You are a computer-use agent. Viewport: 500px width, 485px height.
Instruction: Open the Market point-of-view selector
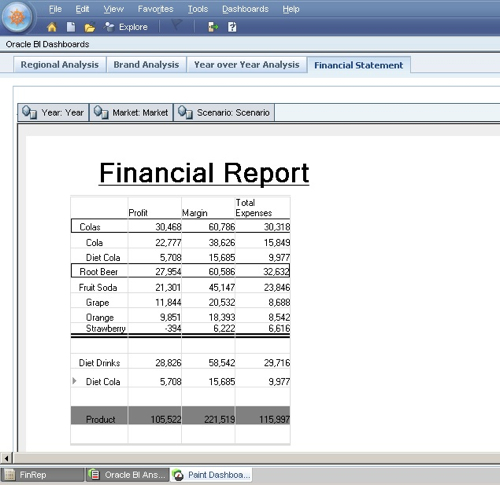[x=131, y=112]
